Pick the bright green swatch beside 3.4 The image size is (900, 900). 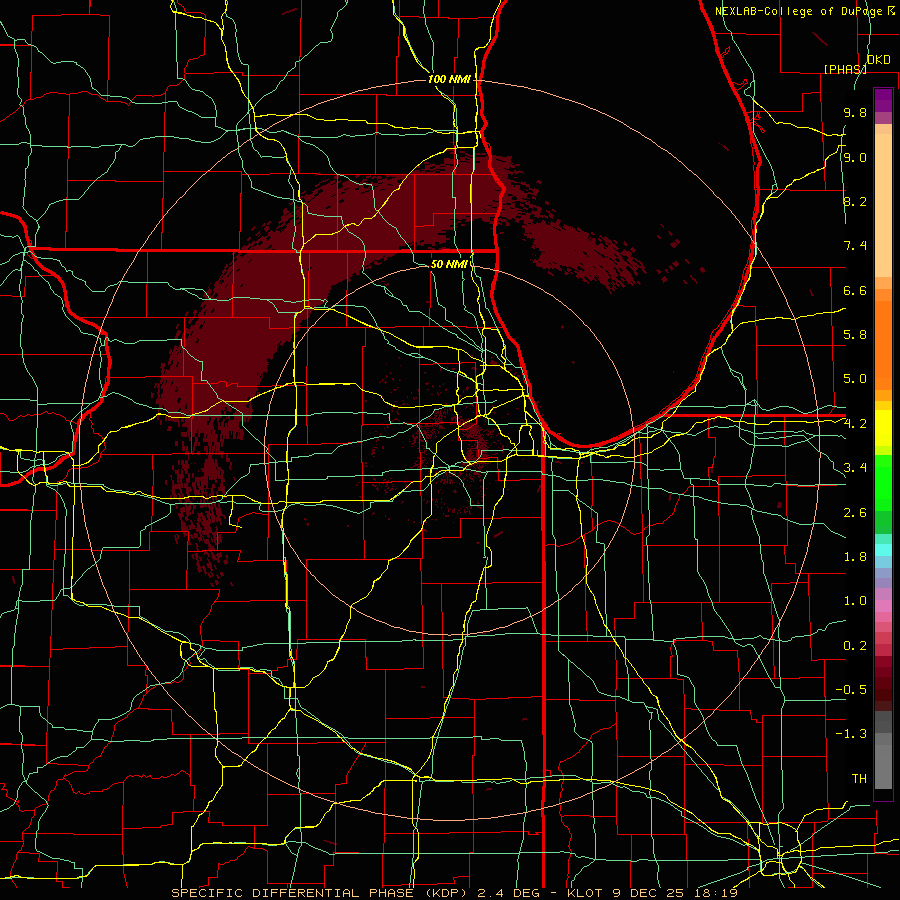pyautogui.click(x=883, y=481)
